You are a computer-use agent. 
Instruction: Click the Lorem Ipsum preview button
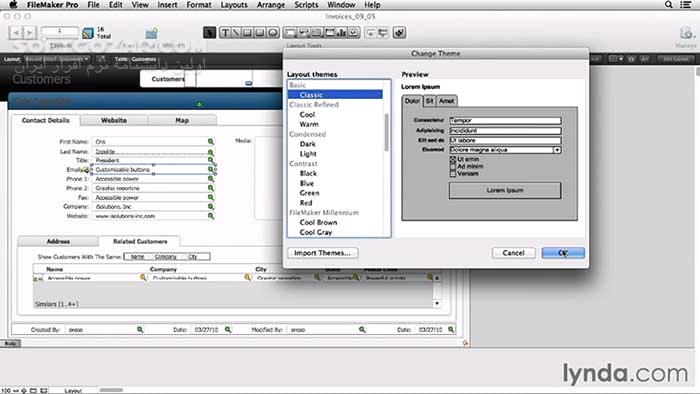[x=505, y=191]
